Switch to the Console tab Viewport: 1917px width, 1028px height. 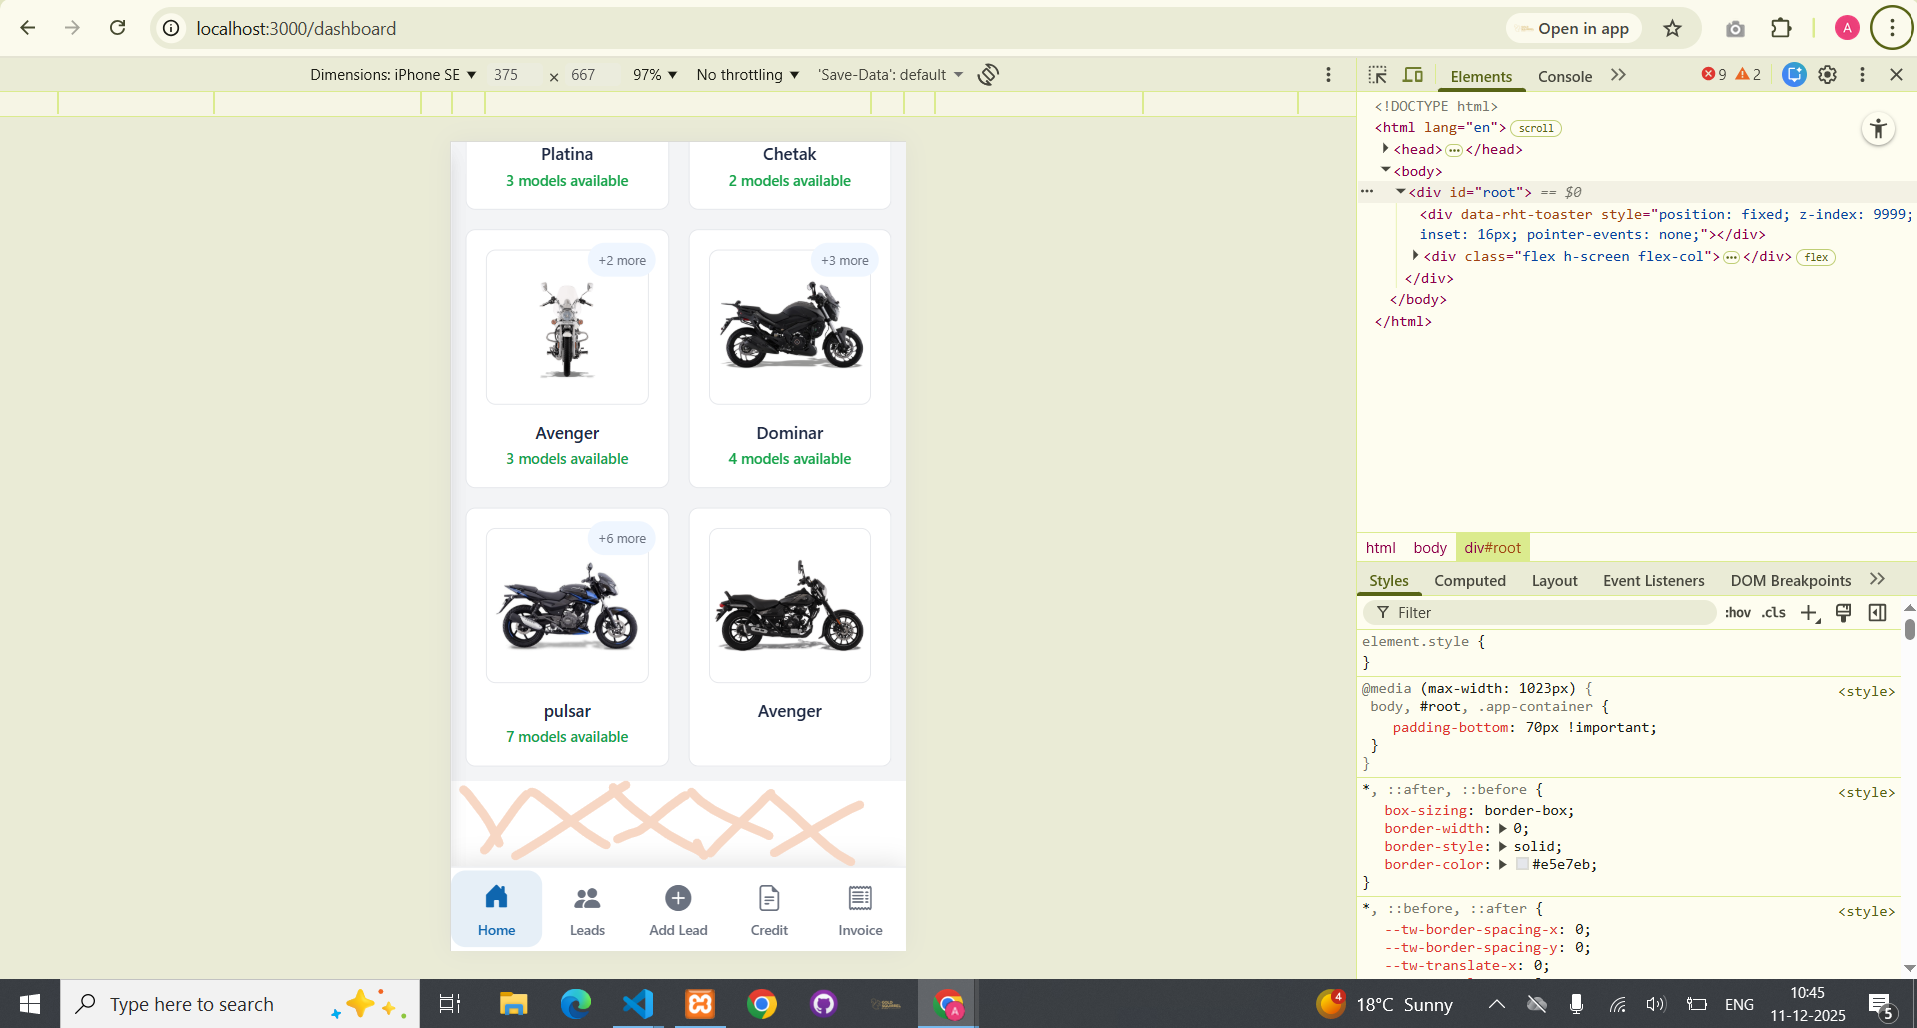coord(1564,77)
